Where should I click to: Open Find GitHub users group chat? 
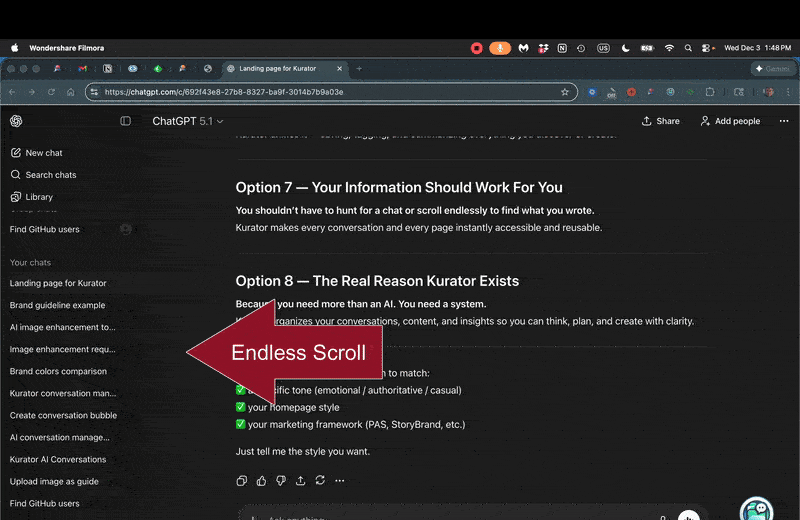(44, 229)
